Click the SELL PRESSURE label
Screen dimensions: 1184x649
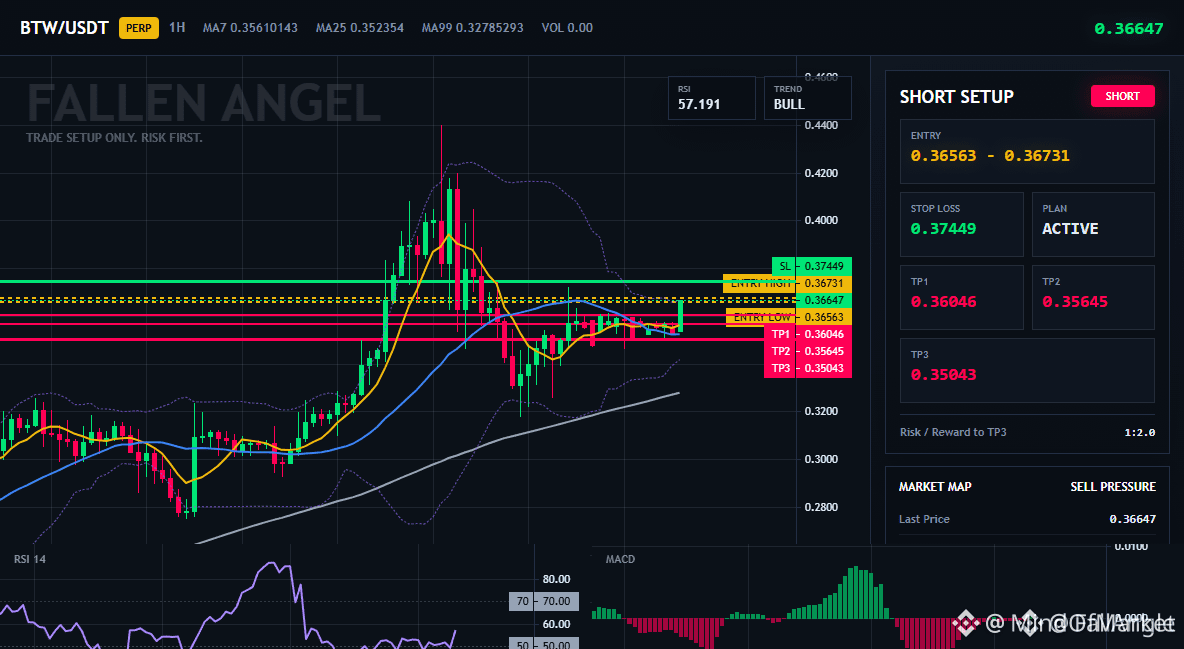(1113, 487)
